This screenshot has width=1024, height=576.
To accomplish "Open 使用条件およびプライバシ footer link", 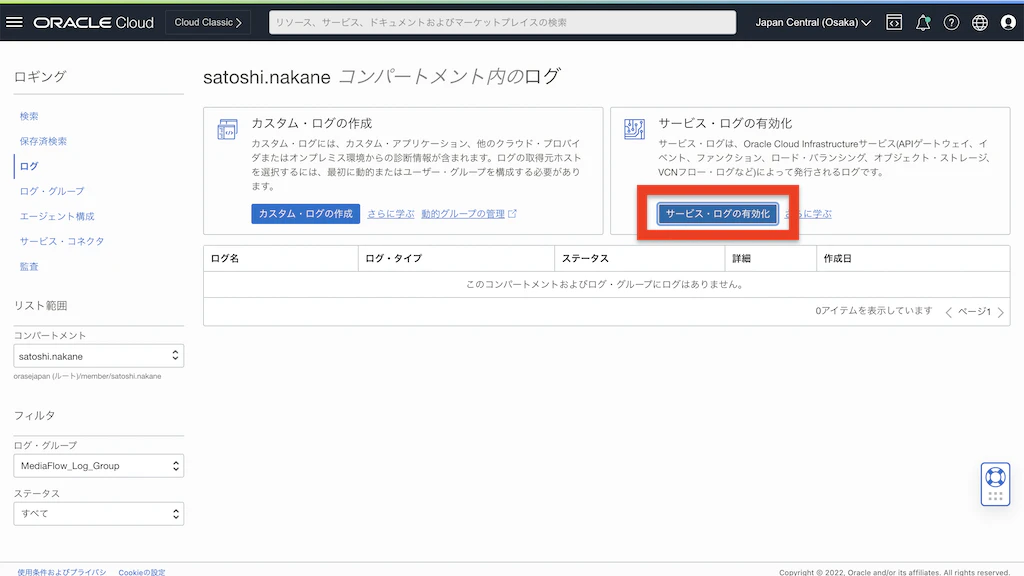I will [62, 572].
